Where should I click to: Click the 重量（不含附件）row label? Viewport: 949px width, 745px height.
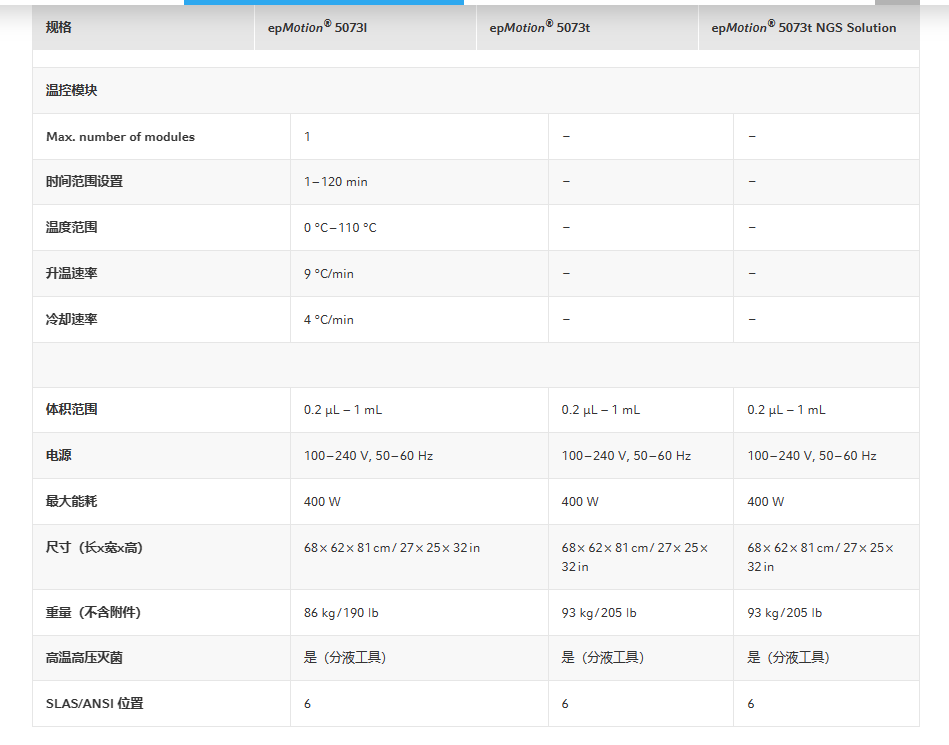93,612
